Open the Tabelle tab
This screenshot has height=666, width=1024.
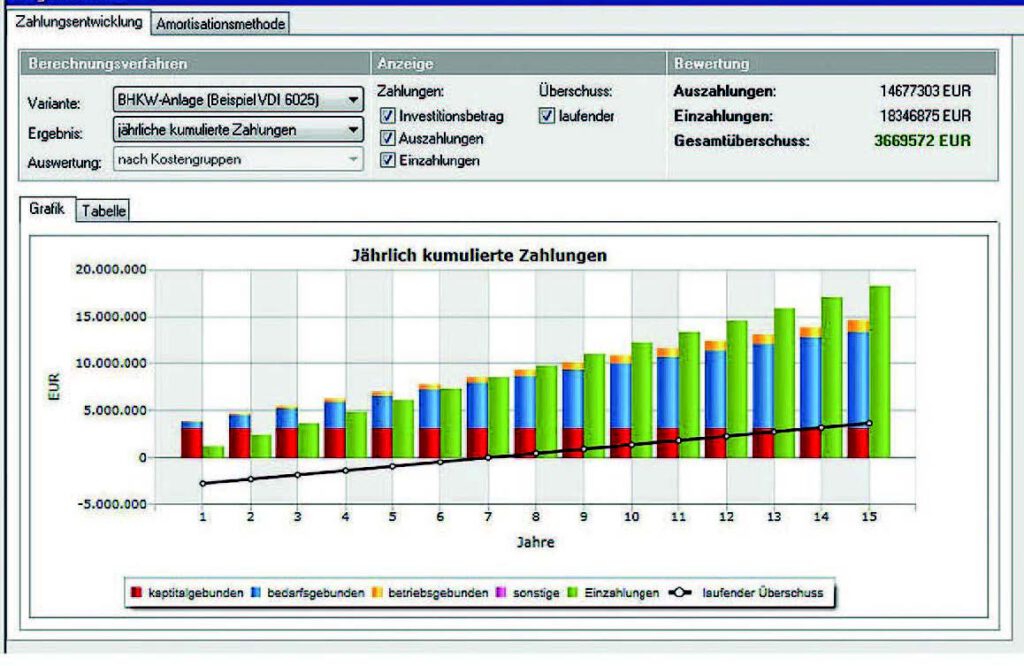click(103, 211)
